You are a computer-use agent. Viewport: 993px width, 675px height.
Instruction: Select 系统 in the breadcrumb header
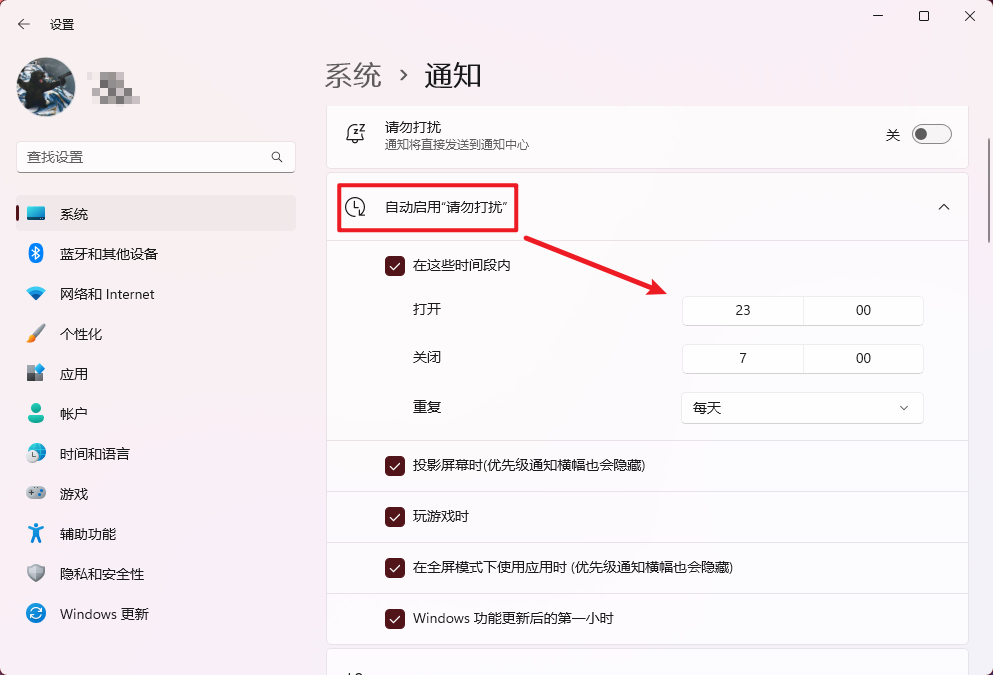(x=352, y=75)
